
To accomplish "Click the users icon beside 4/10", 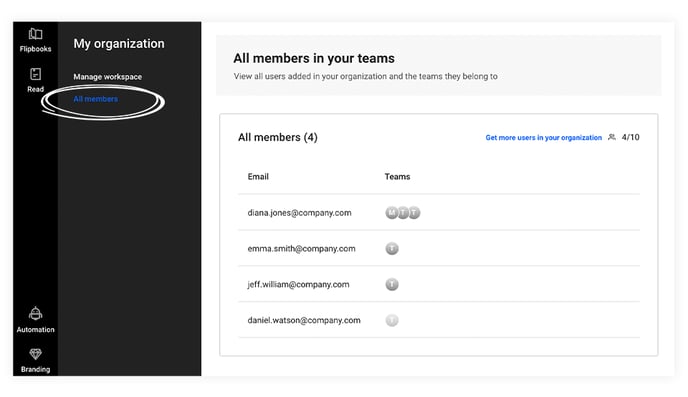I will (x=612, y=137).
